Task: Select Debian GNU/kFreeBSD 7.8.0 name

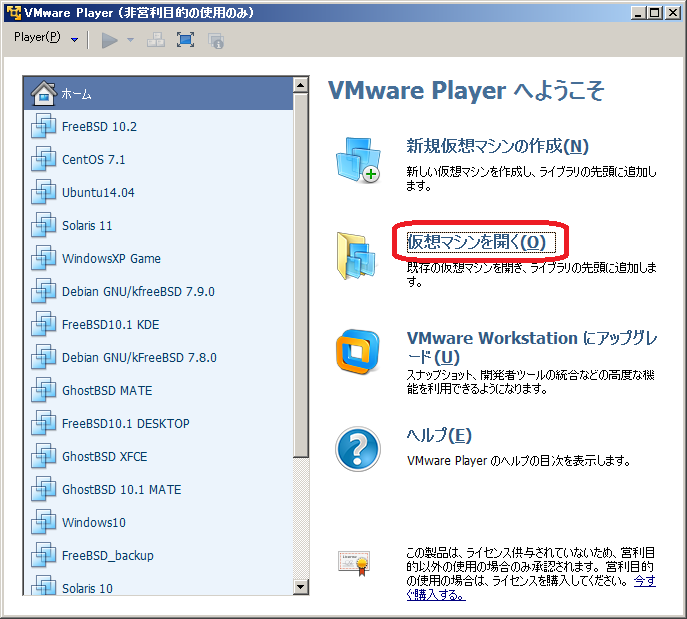Action: click(x=139, y=358)
